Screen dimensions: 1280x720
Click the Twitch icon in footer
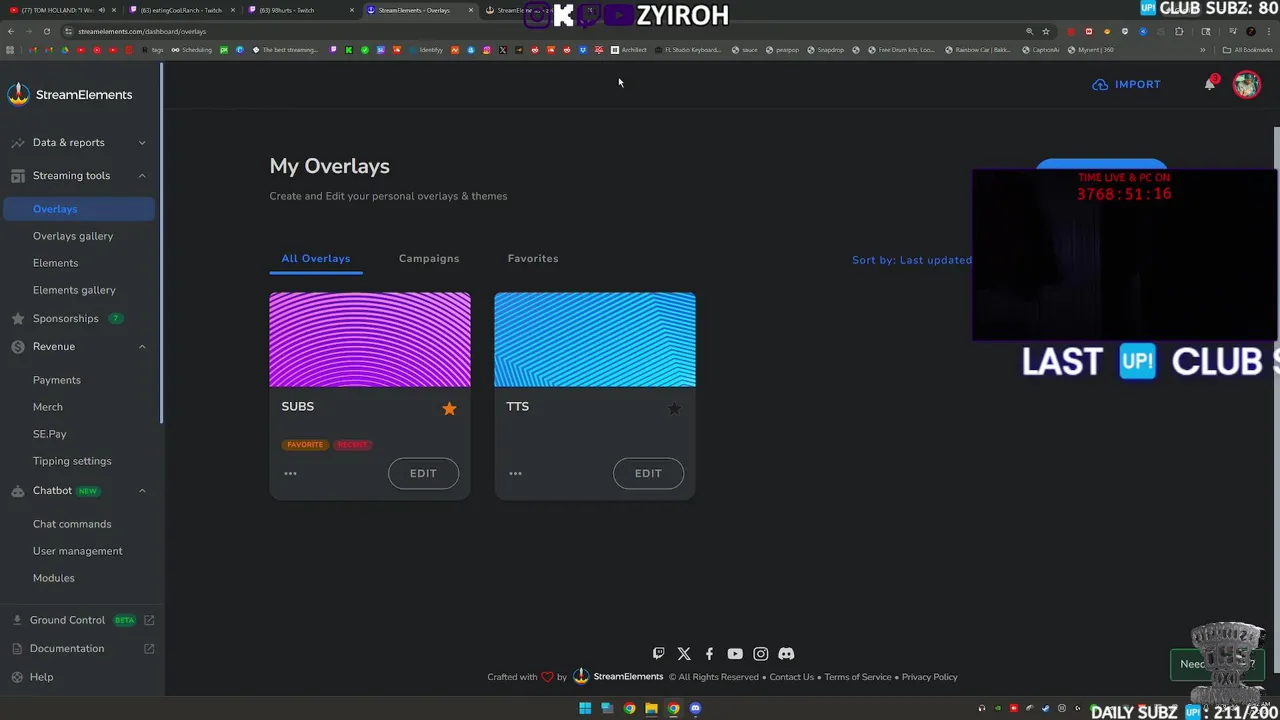click(x=658, y=653)
